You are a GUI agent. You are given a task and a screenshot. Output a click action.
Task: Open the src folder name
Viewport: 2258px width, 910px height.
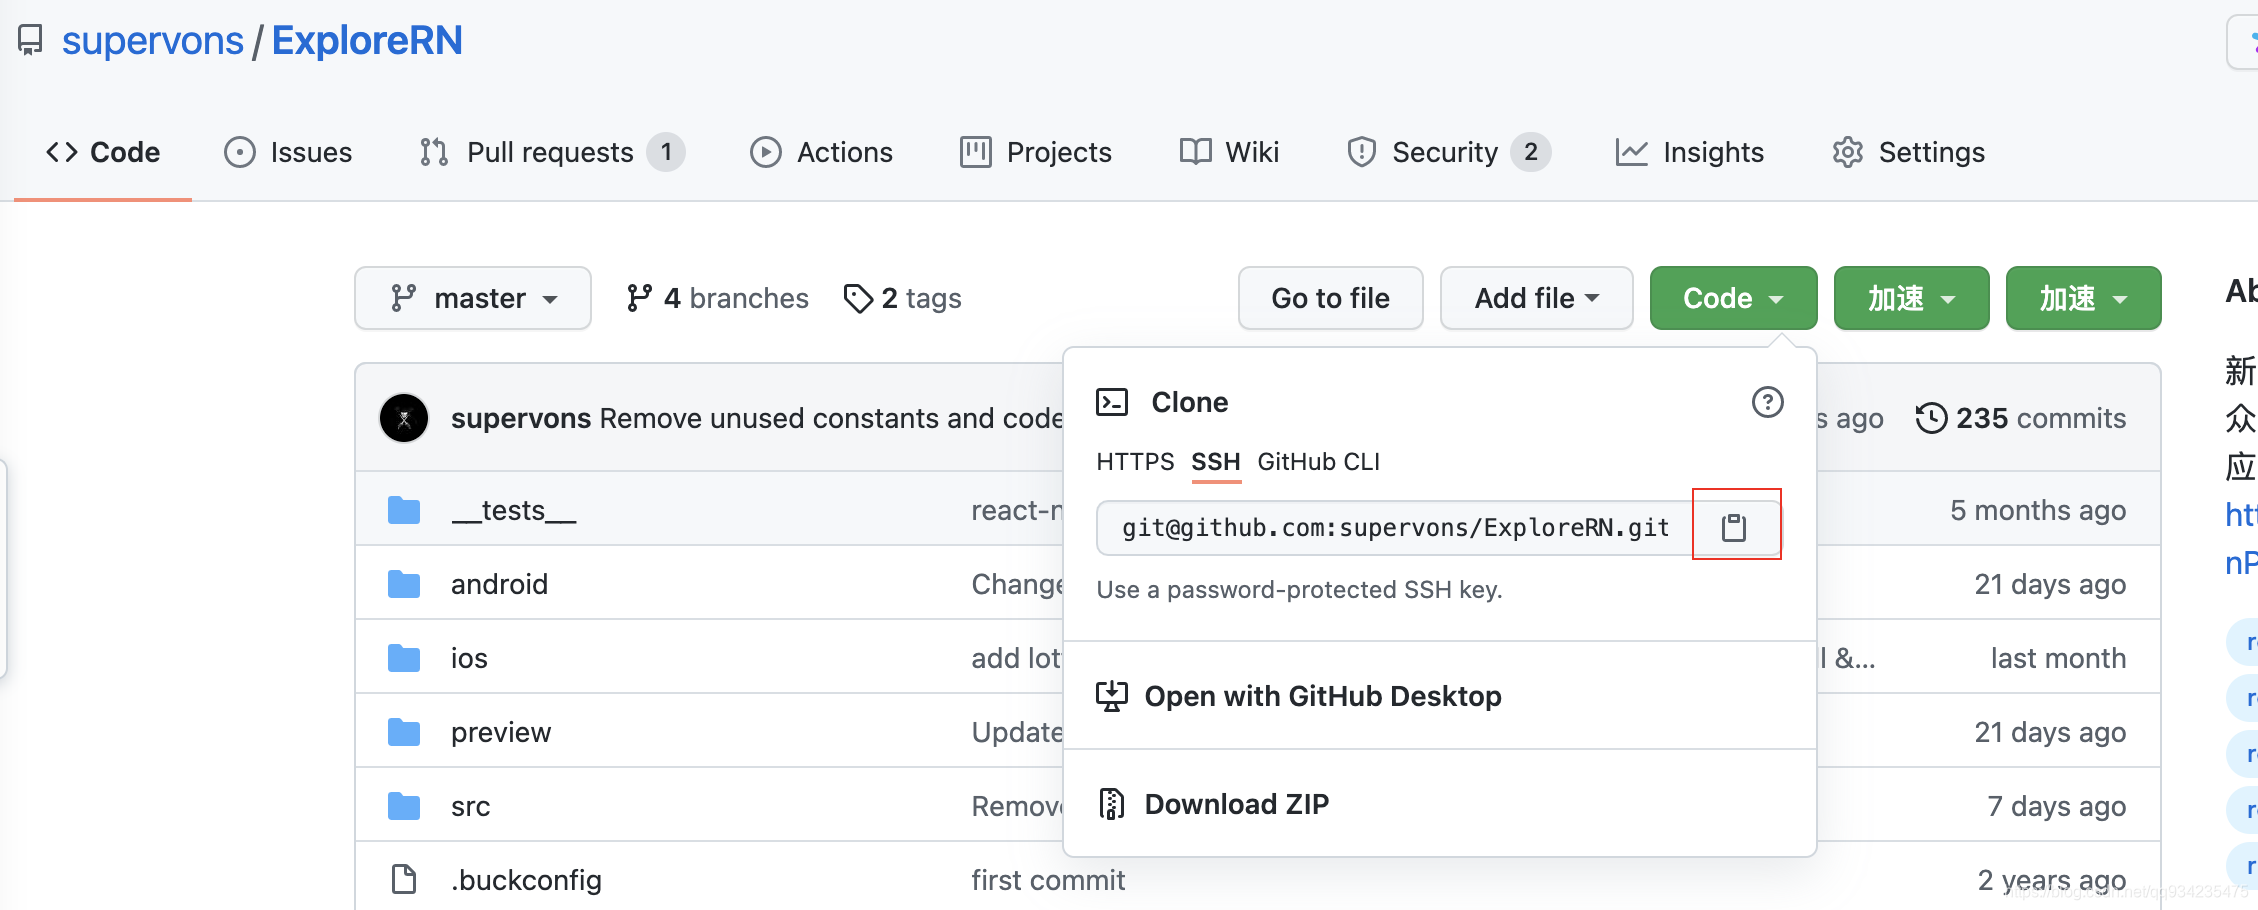pyautogui.click(x=470, y=806)
